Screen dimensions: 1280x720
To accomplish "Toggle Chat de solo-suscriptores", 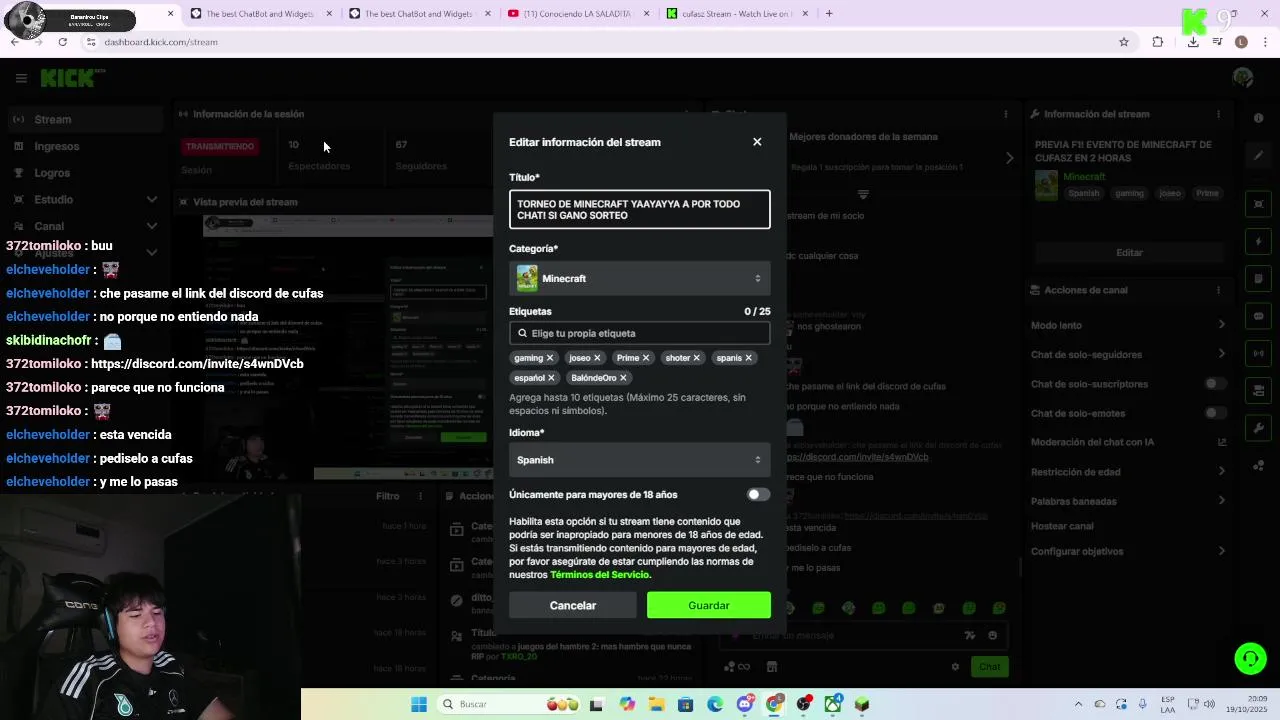I will [1215, 384].
